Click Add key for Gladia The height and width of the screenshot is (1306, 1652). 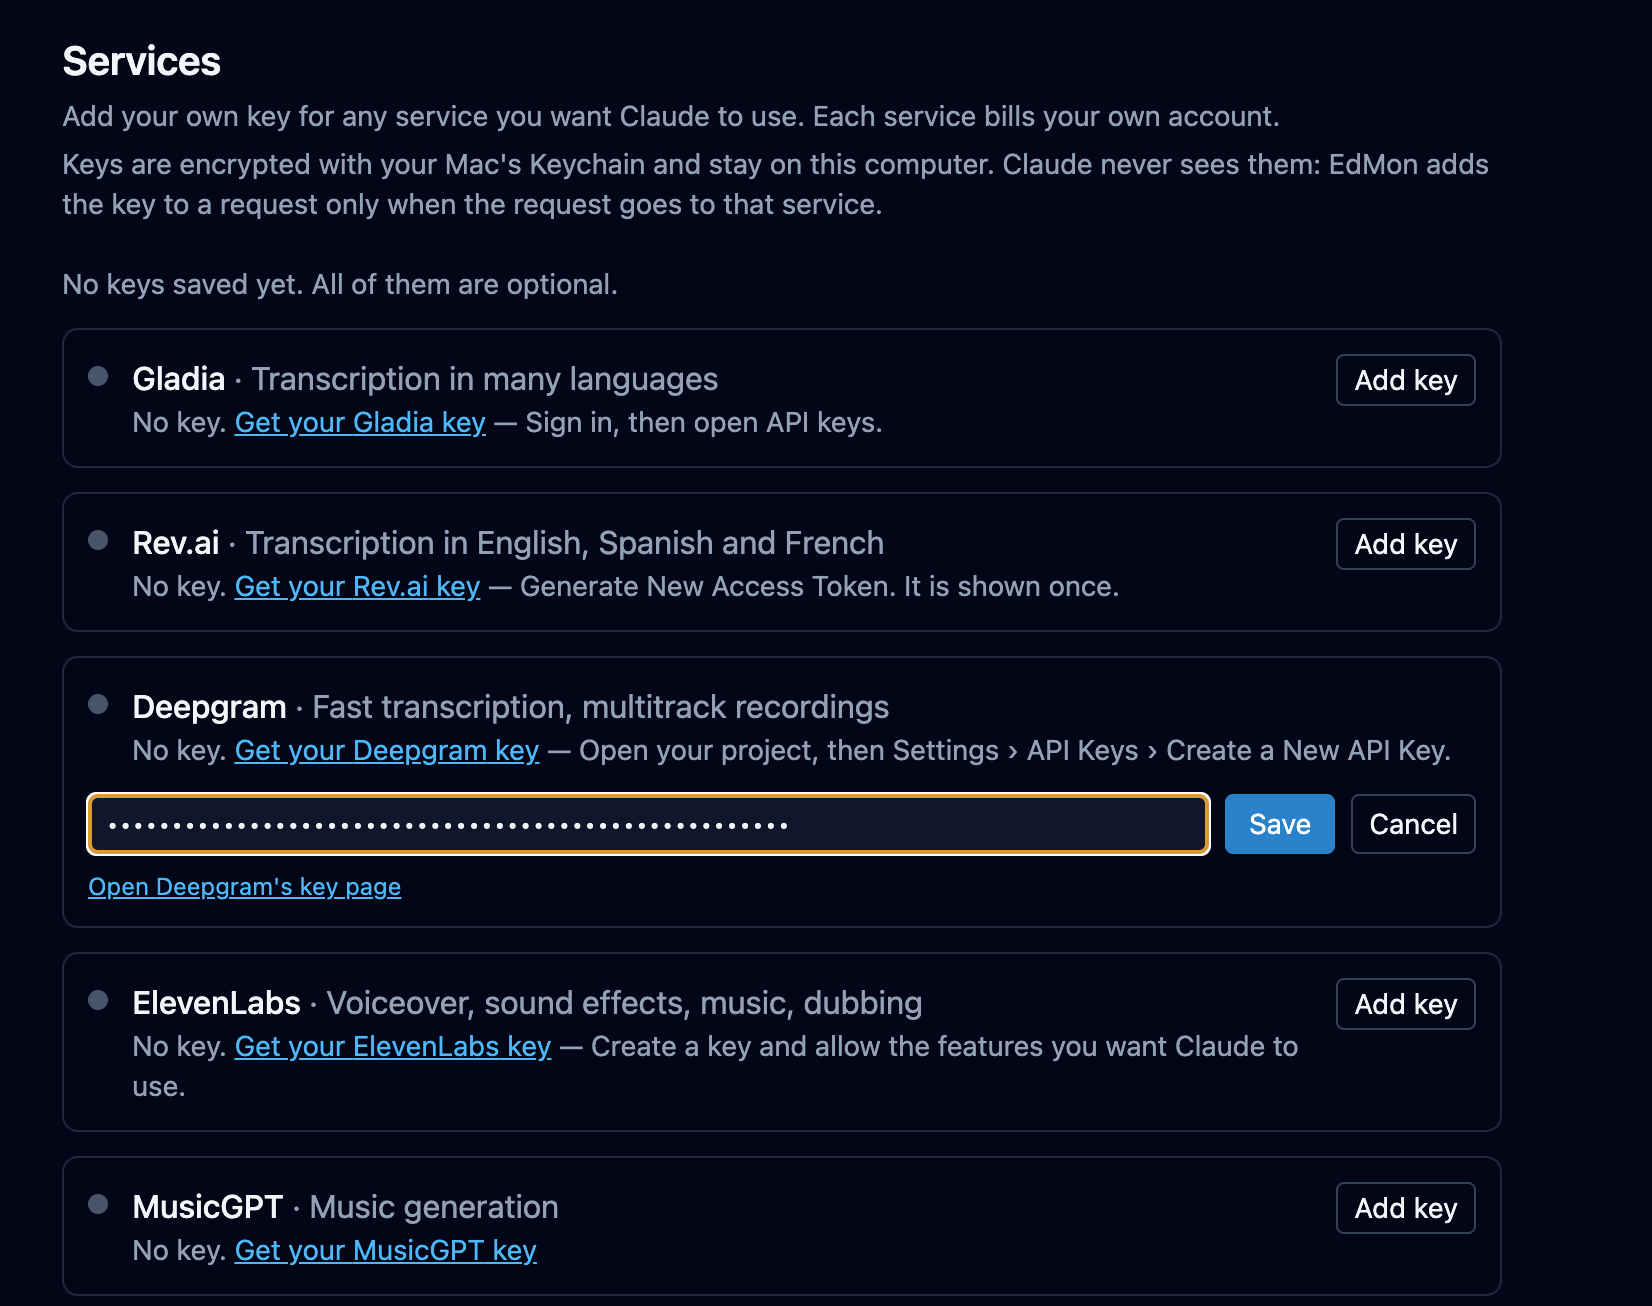(x=1405, y=380)
